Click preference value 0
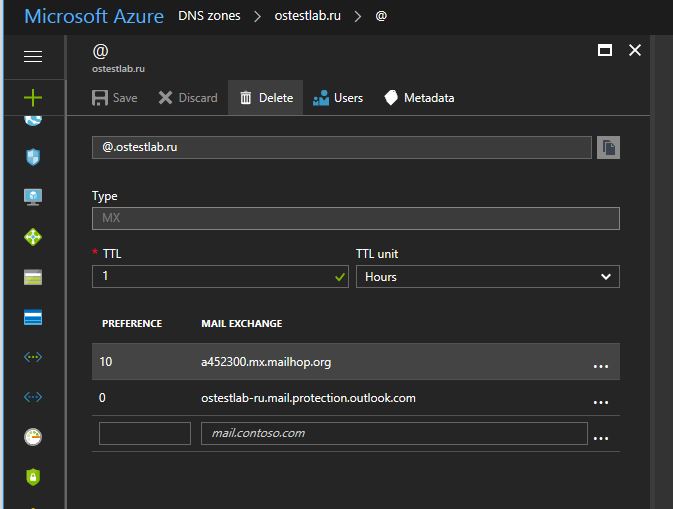This screenshot has height=509, width=673. (102, 398)
